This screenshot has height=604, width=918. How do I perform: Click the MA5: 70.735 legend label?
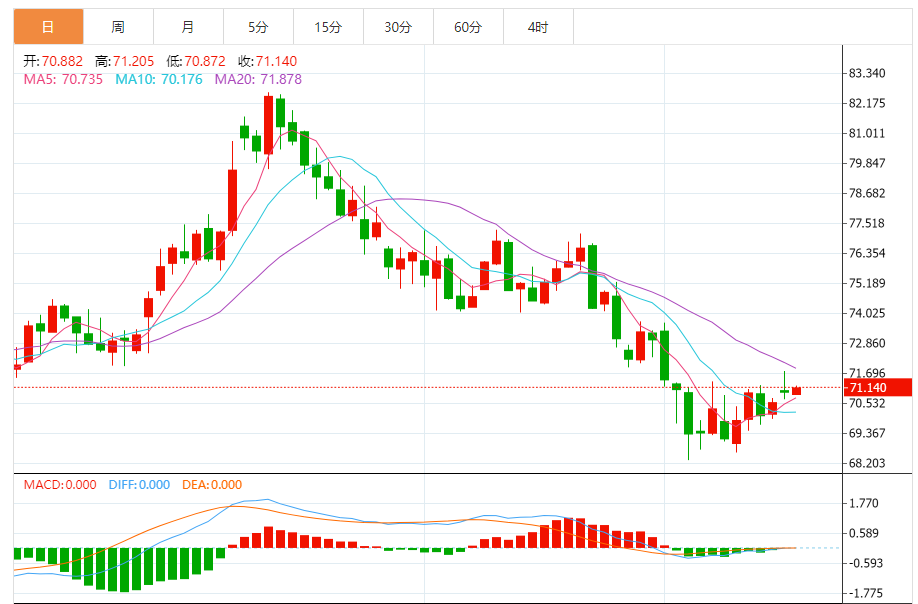63,80
